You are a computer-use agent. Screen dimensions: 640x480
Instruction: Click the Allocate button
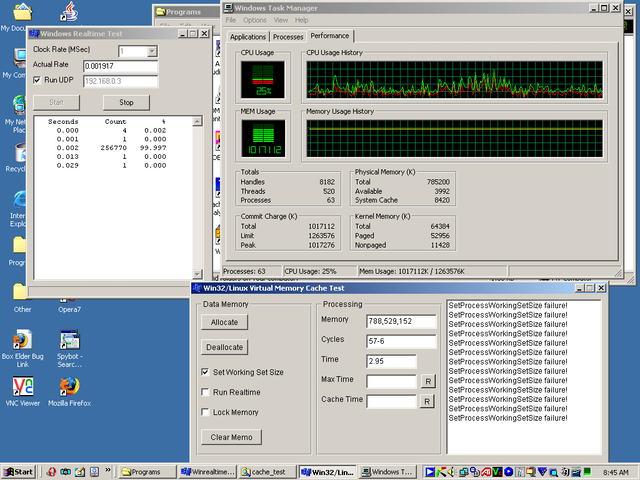point(224,322)
